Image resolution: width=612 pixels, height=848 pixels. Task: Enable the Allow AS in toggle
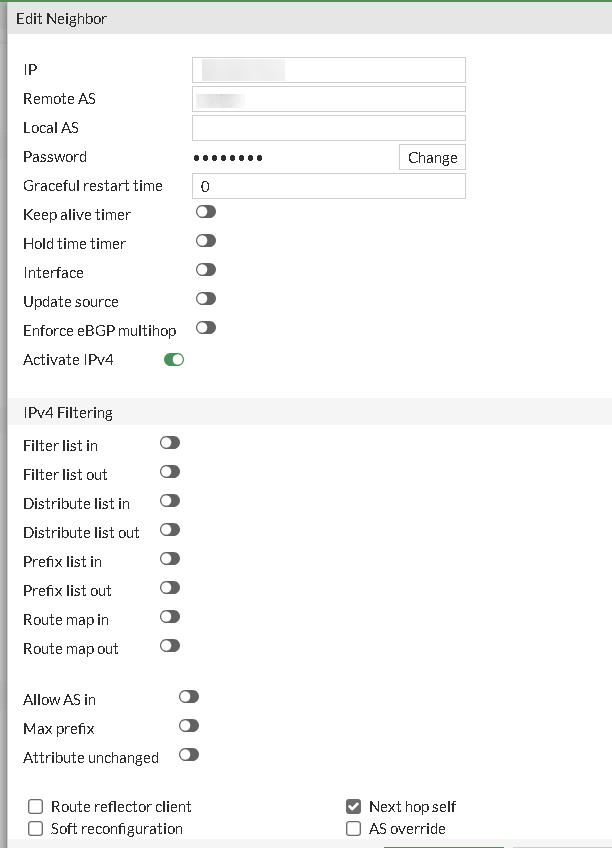point(188,695)
